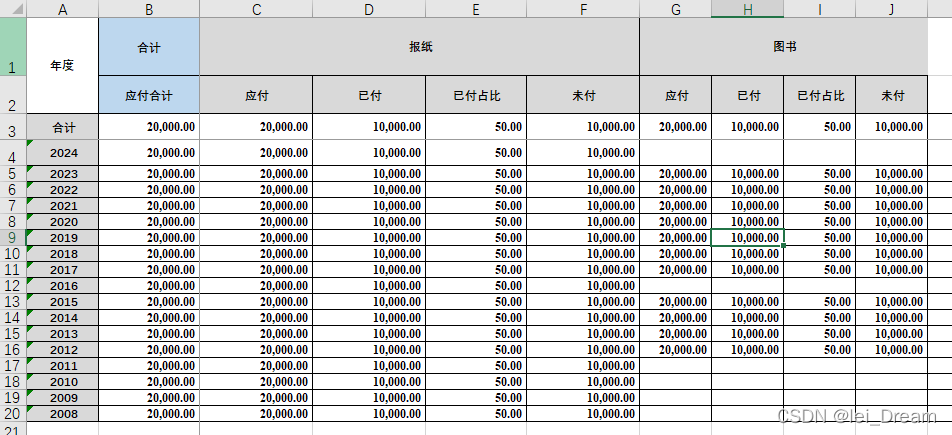Click 应付合计 value in the 2024 row
Screen dimensions: 952x435
pyautogui.click(x=149, y=152)
